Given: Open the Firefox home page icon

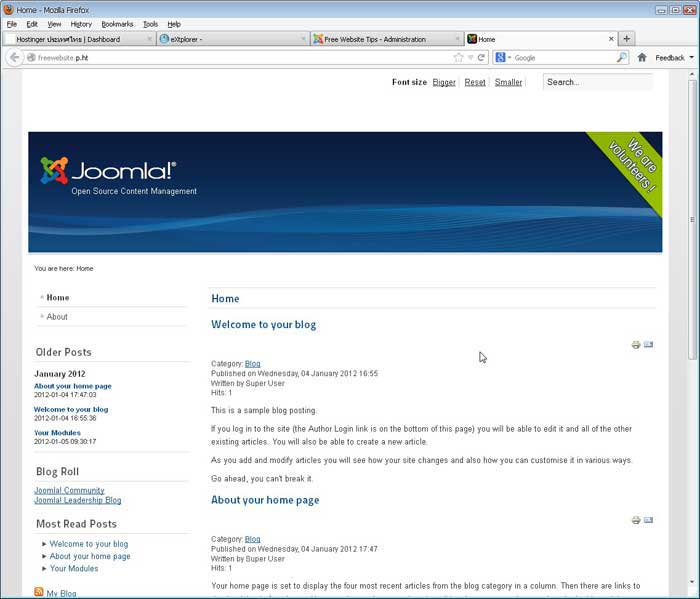Looking at the screenshot, I should [642, 57].
